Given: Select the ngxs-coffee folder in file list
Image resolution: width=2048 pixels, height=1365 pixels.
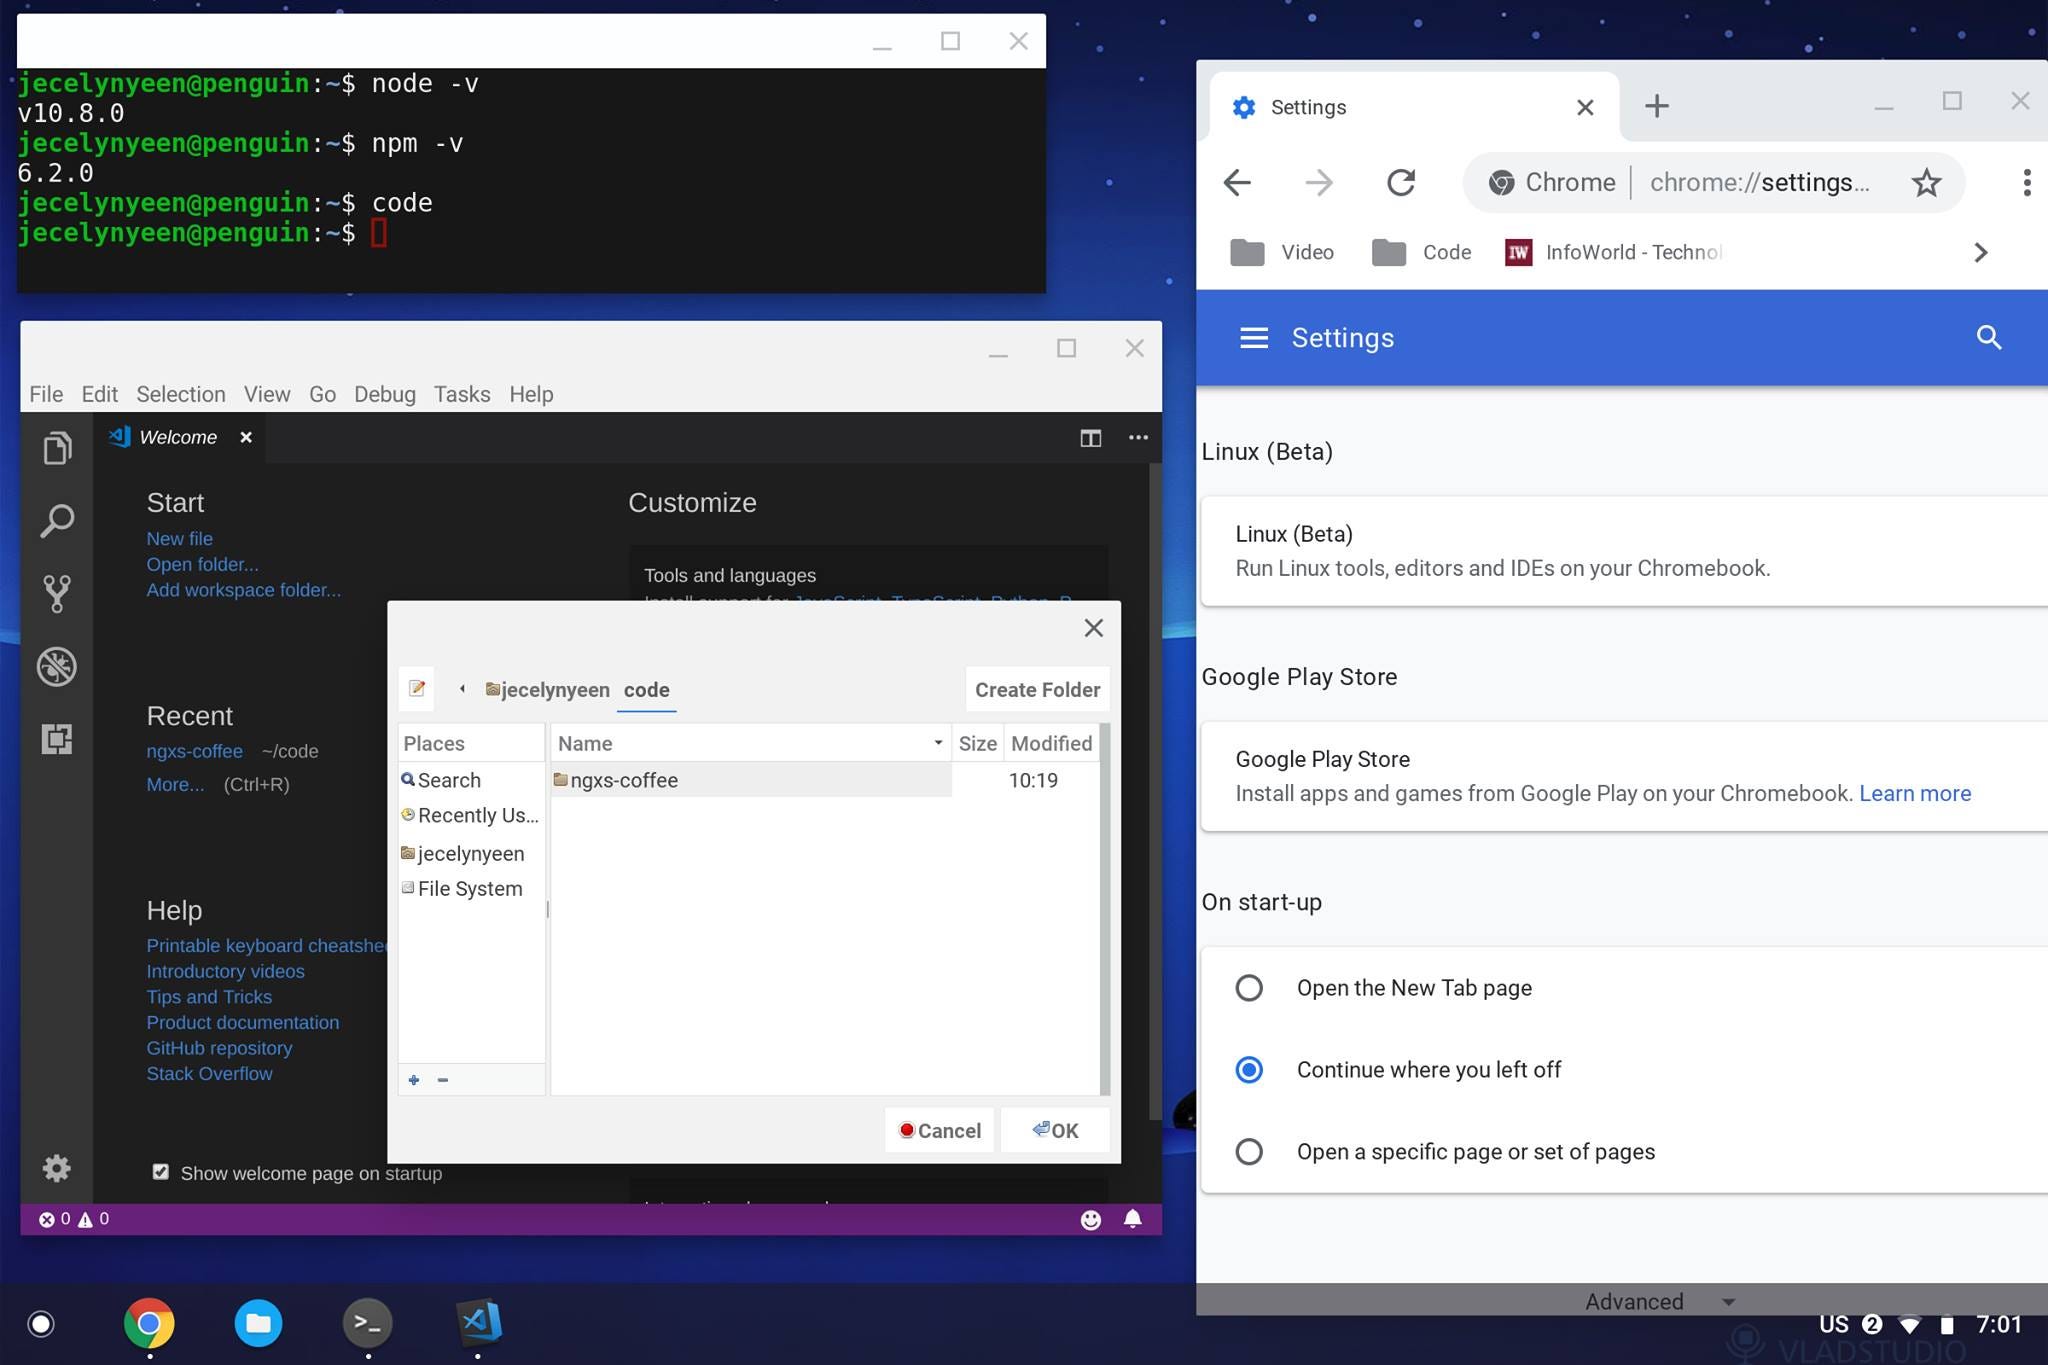Looking at the screenshot, I should click(x=623, y=780).
